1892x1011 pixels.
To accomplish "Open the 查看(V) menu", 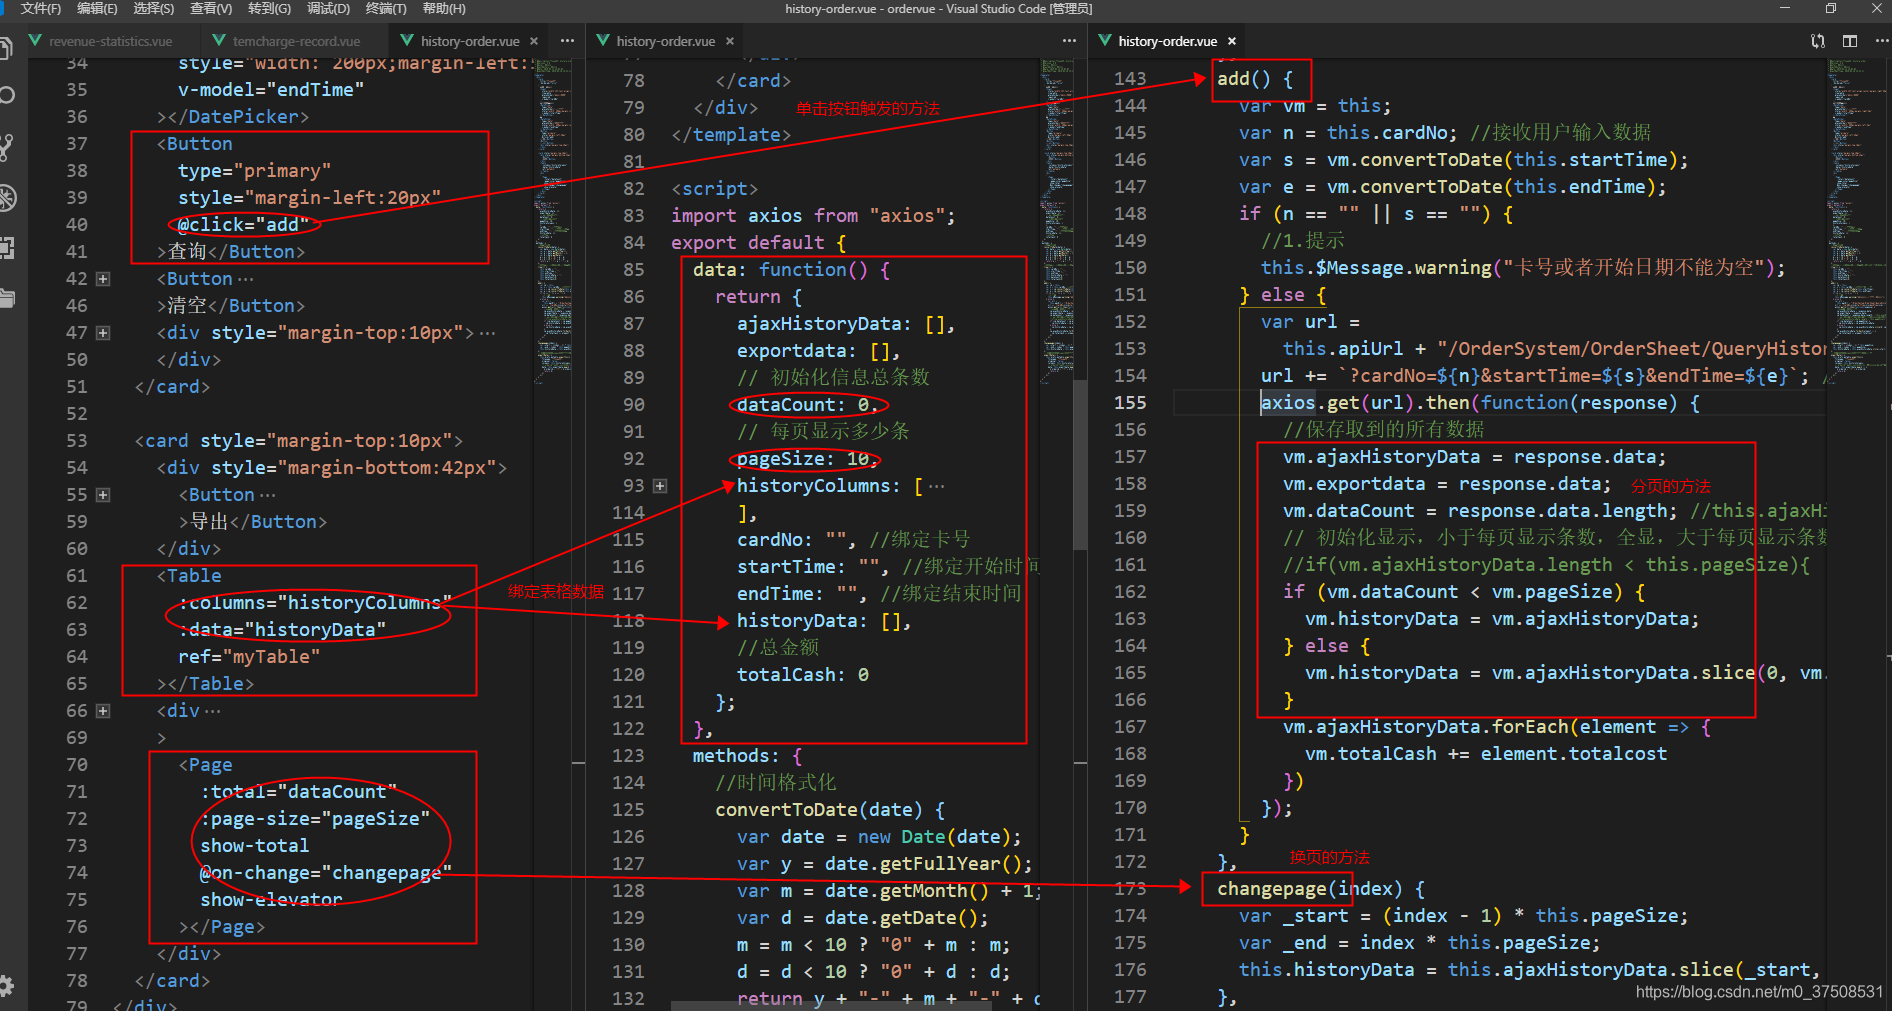I will (x=211, y=8).
